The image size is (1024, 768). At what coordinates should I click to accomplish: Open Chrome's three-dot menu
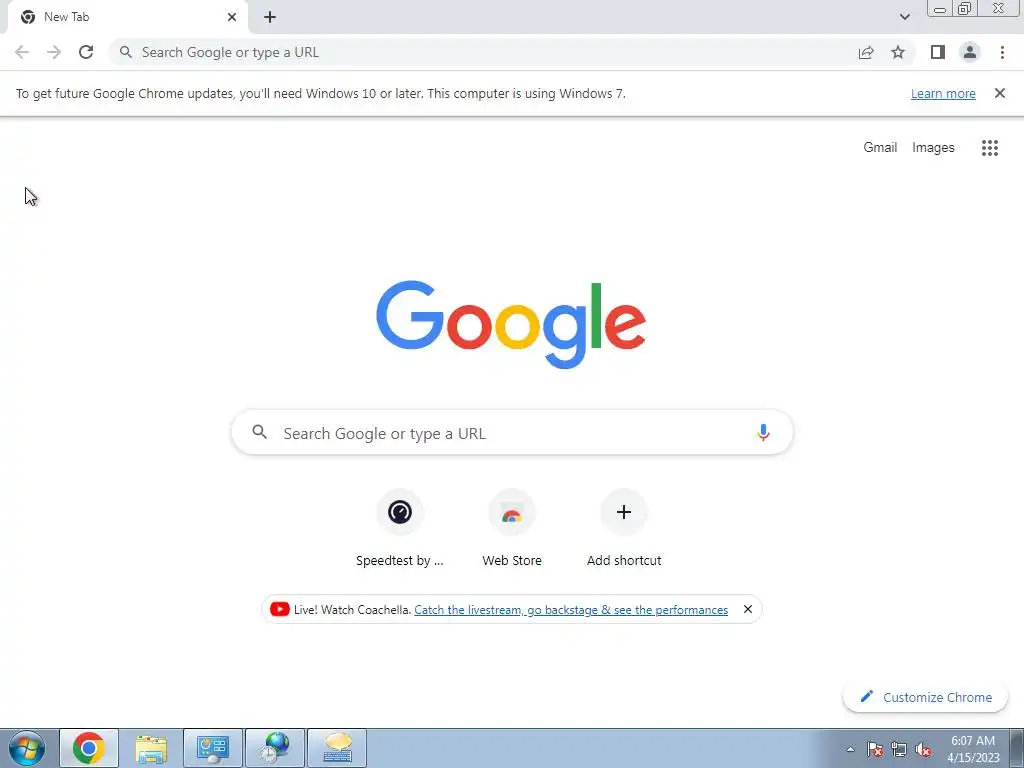(x=1002, y=52)
